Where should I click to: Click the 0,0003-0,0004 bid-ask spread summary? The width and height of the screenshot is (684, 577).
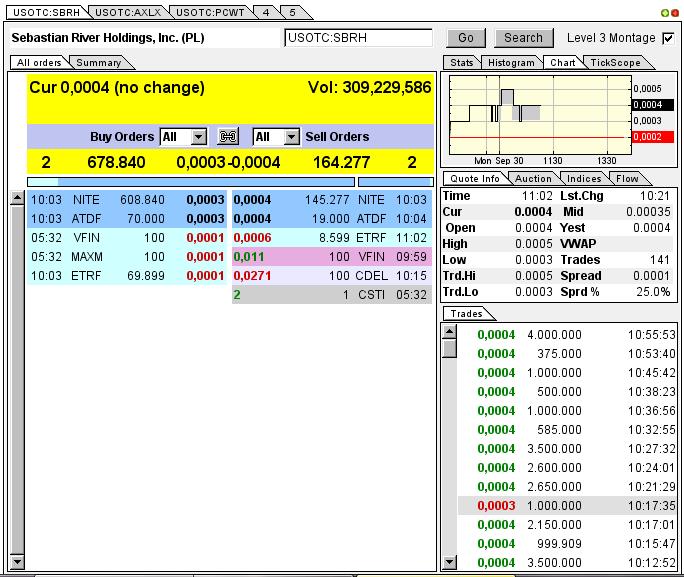[x=228, y=163]
